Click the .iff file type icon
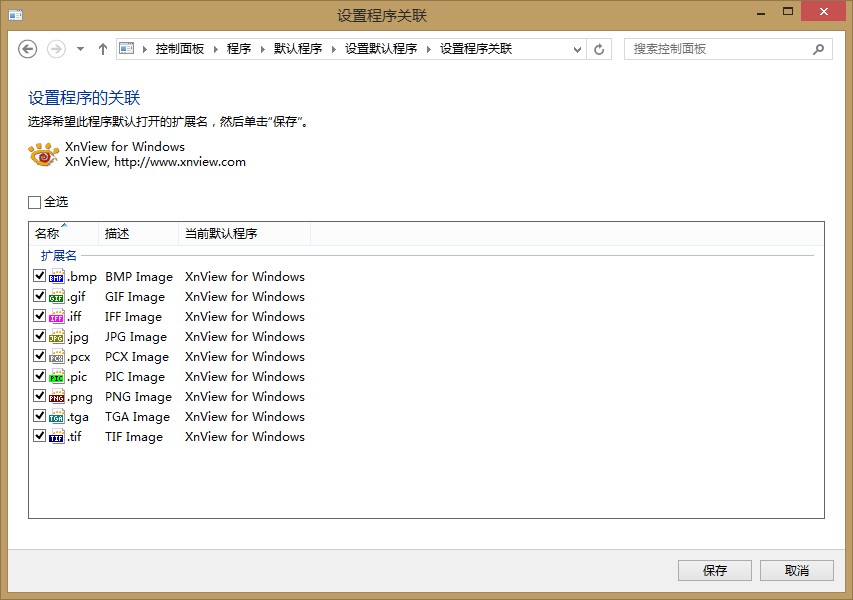Image resolution: width=853 pixels, height=600 pixels. pyautogui.click(x=57, y=317)
